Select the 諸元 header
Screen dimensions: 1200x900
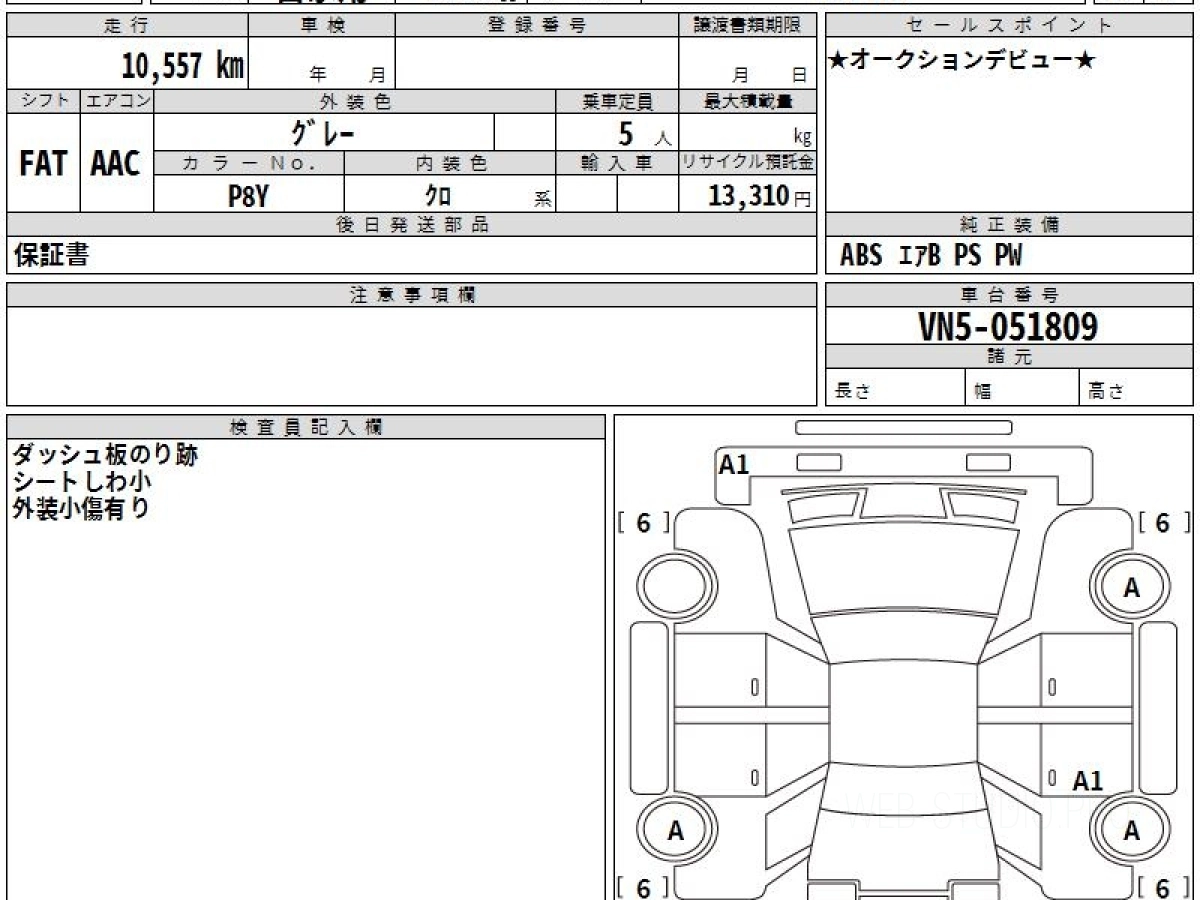(x=1010, y=357)
